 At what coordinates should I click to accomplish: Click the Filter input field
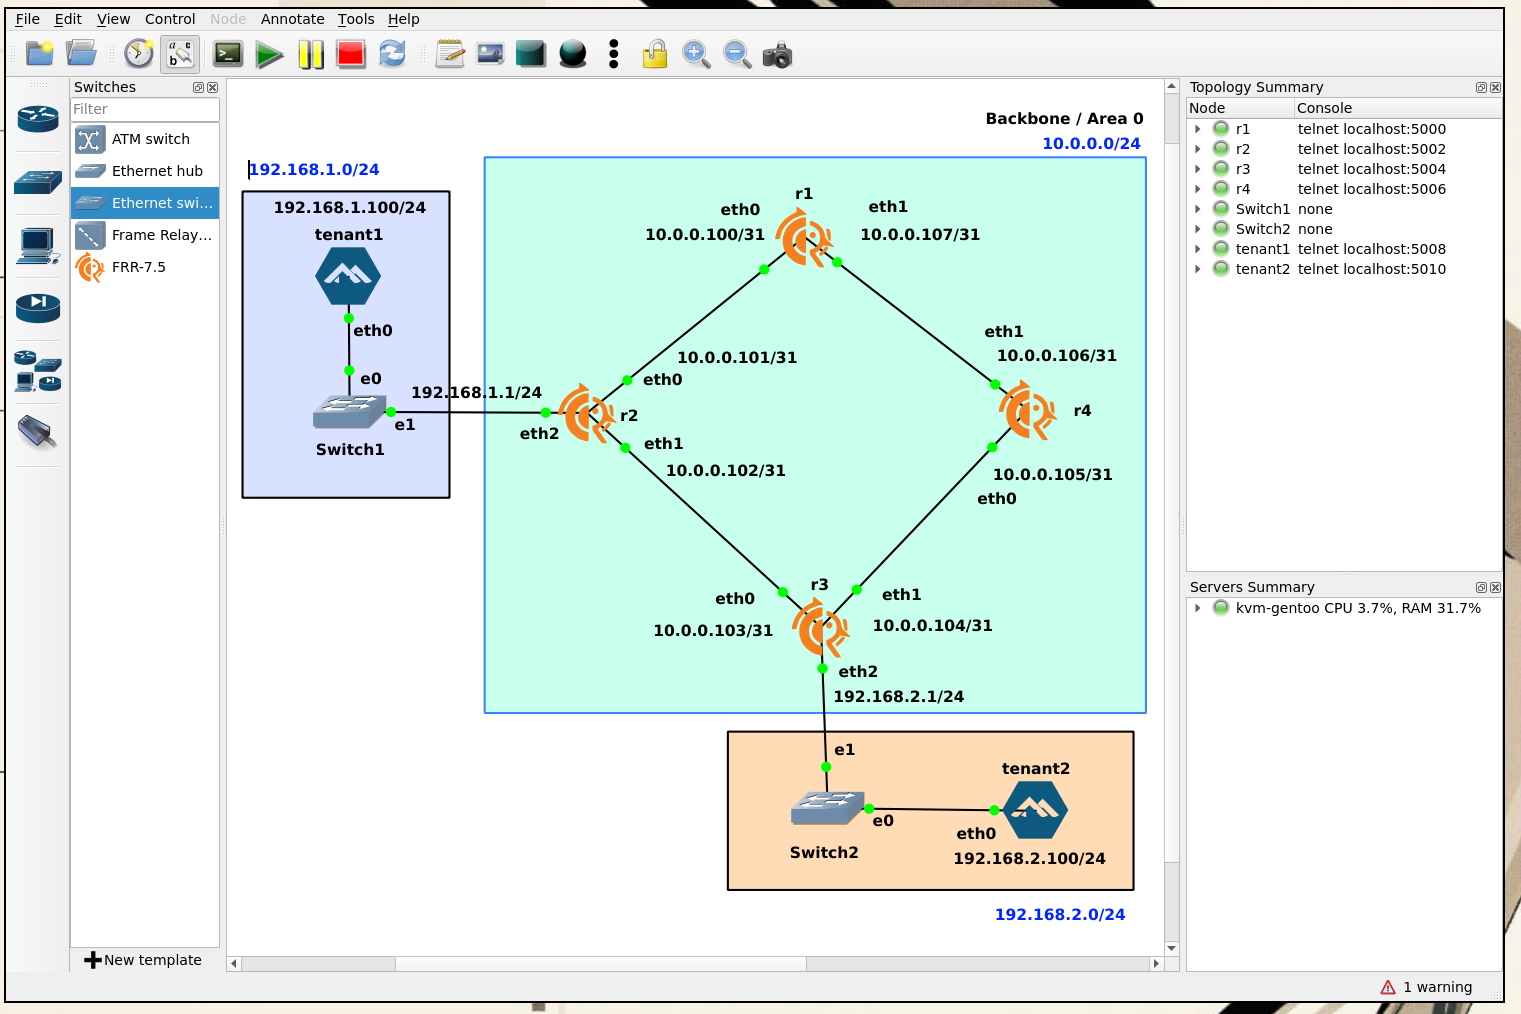[144, 109]
